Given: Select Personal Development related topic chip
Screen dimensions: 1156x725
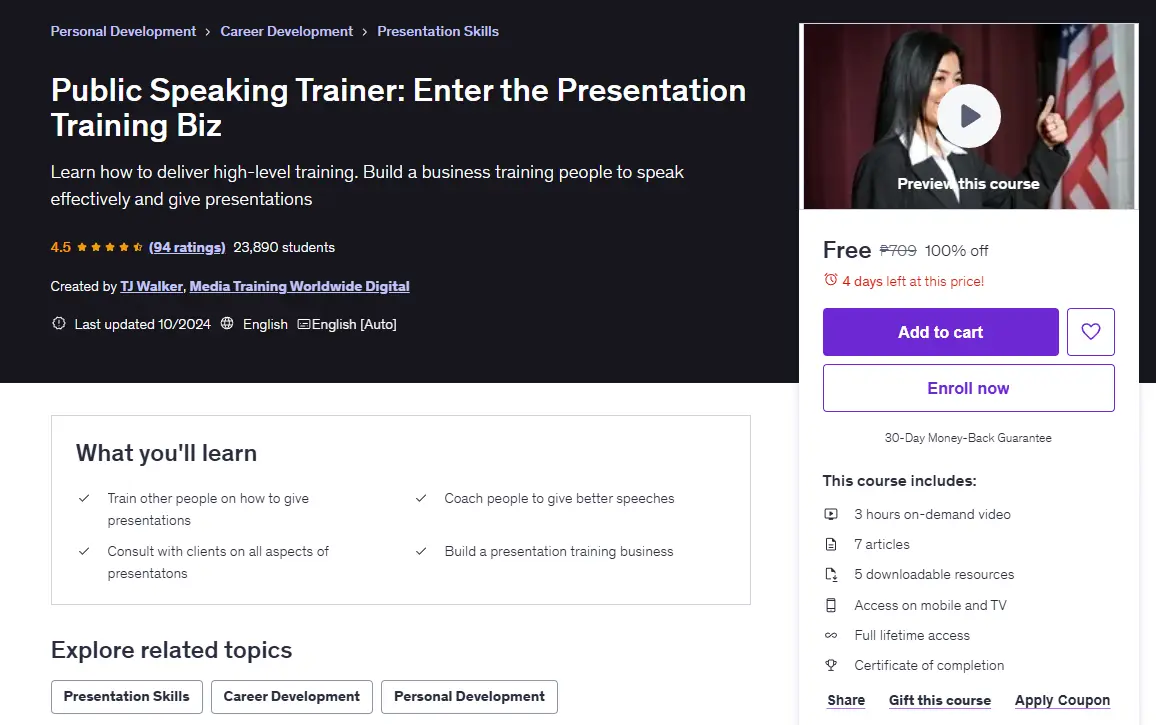Looking at the screenshot, I should [469, 697].
